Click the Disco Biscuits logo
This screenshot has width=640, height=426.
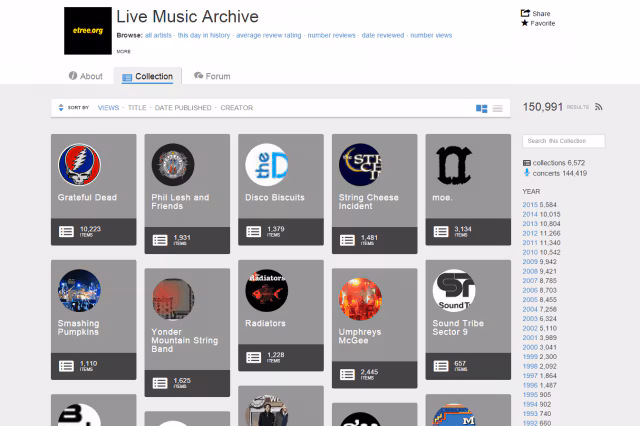pos(267,164)
